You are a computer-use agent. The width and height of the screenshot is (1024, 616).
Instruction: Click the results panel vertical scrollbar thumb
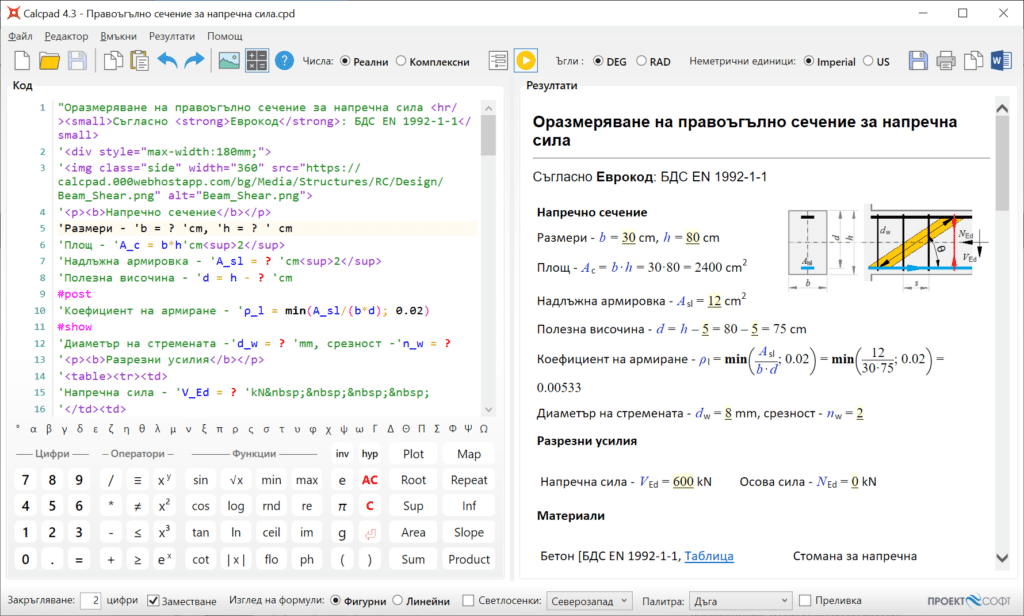click(x=1002, y=165)
